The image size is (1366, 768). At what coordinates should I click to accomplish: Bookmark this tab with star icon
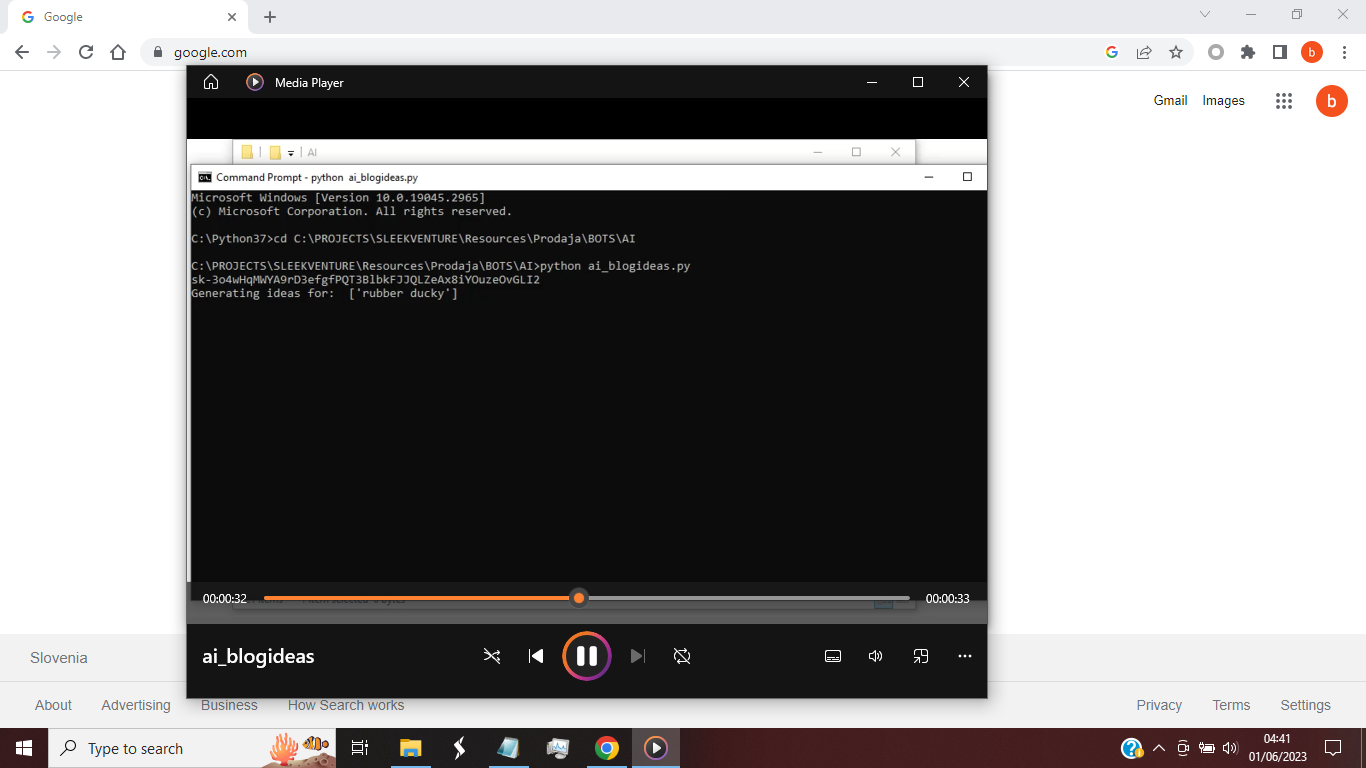(1176, 52)
